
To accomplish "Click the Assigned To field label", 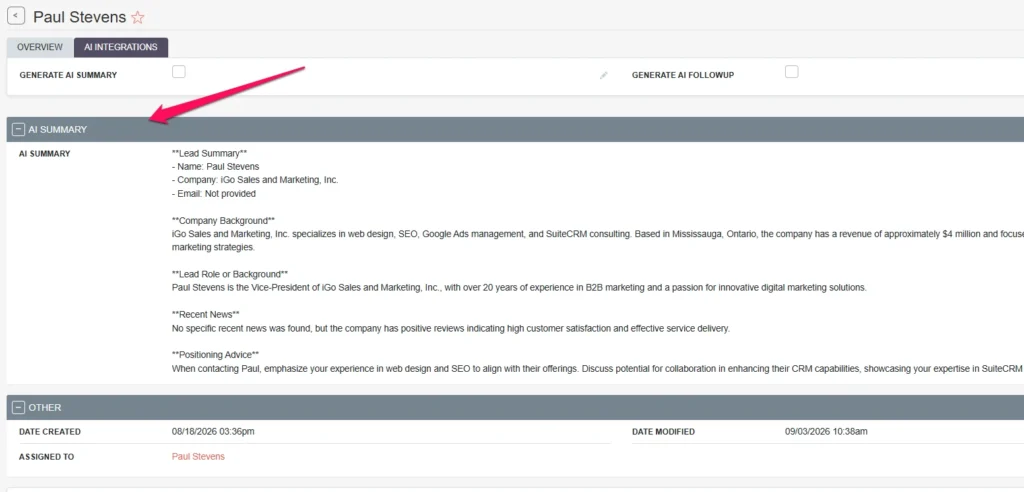I will coord(46,457).
